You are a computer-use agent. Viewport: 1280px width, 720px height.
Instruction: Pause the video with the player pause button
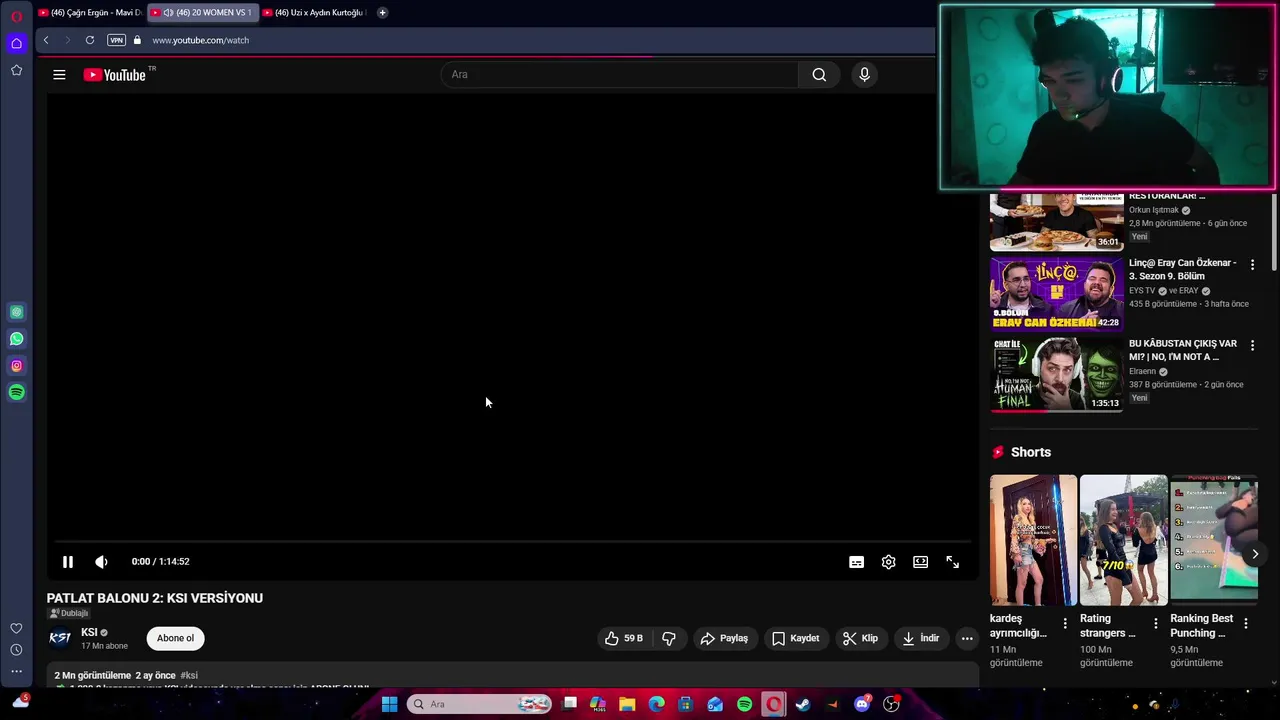pos(68,562)
